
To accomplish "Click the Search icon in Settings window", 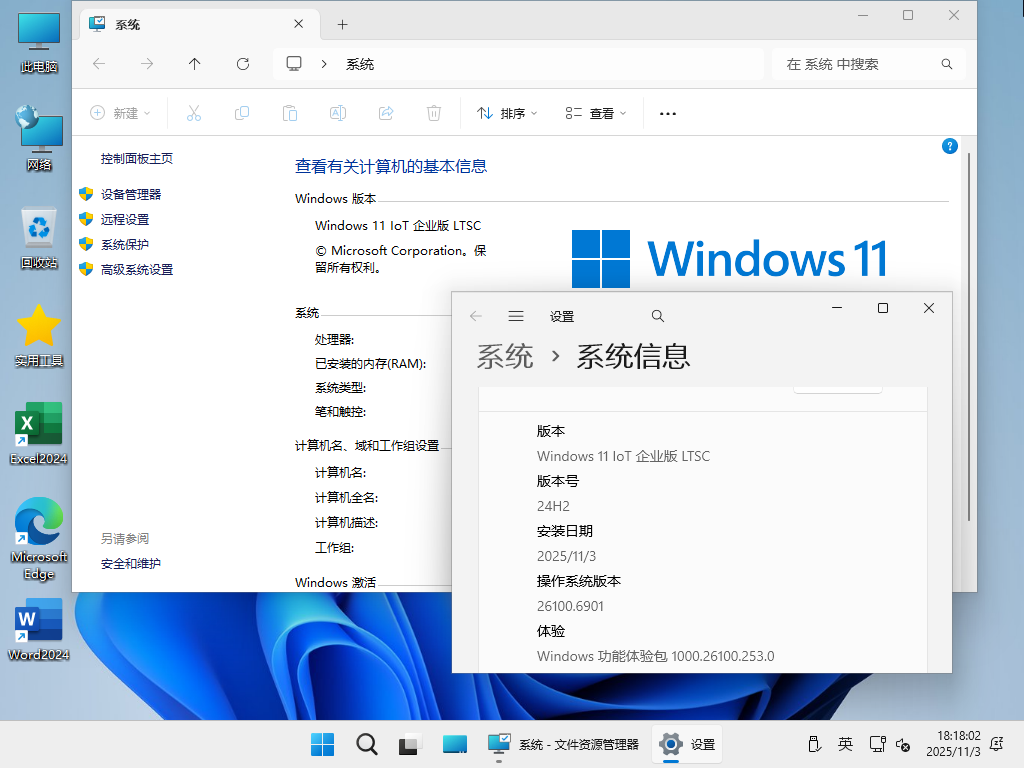I will click(x=657, y=315).
